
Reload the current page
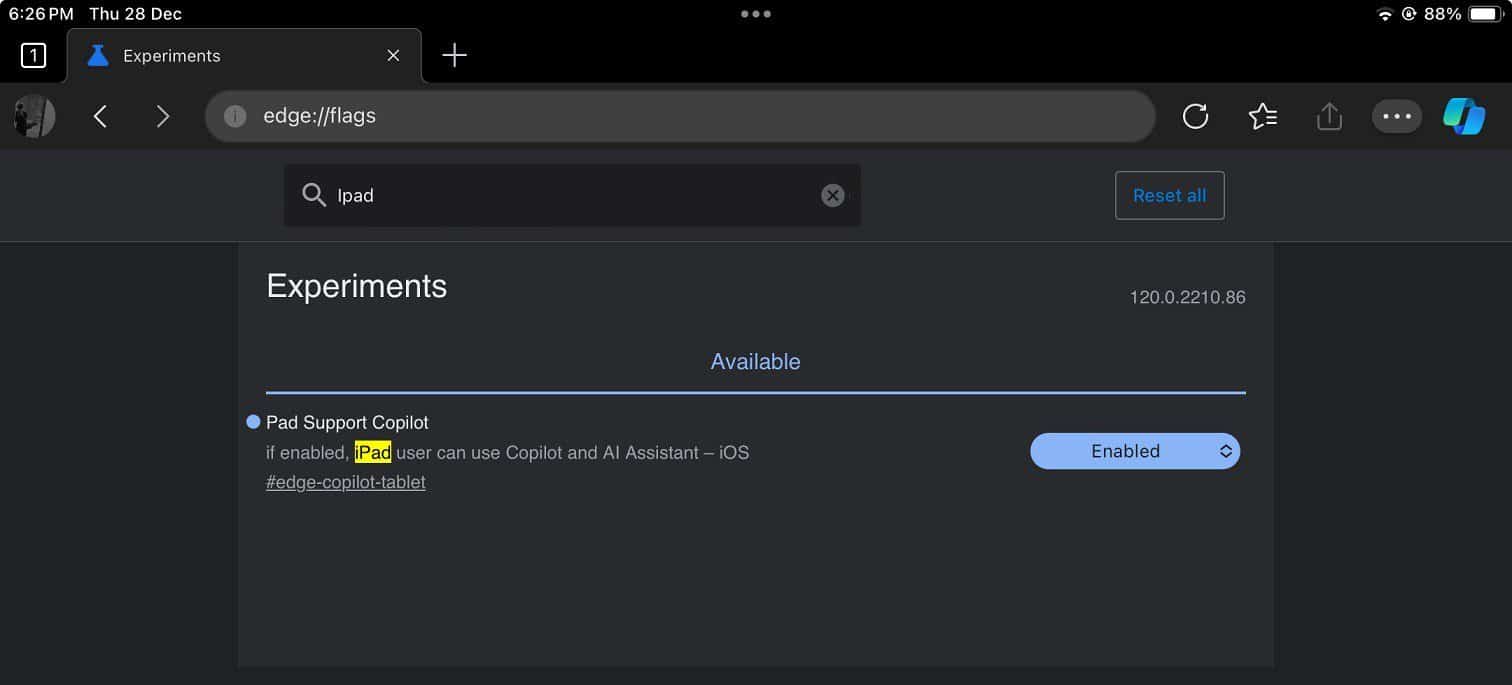pyautogui.click(x=1195, y=117)
